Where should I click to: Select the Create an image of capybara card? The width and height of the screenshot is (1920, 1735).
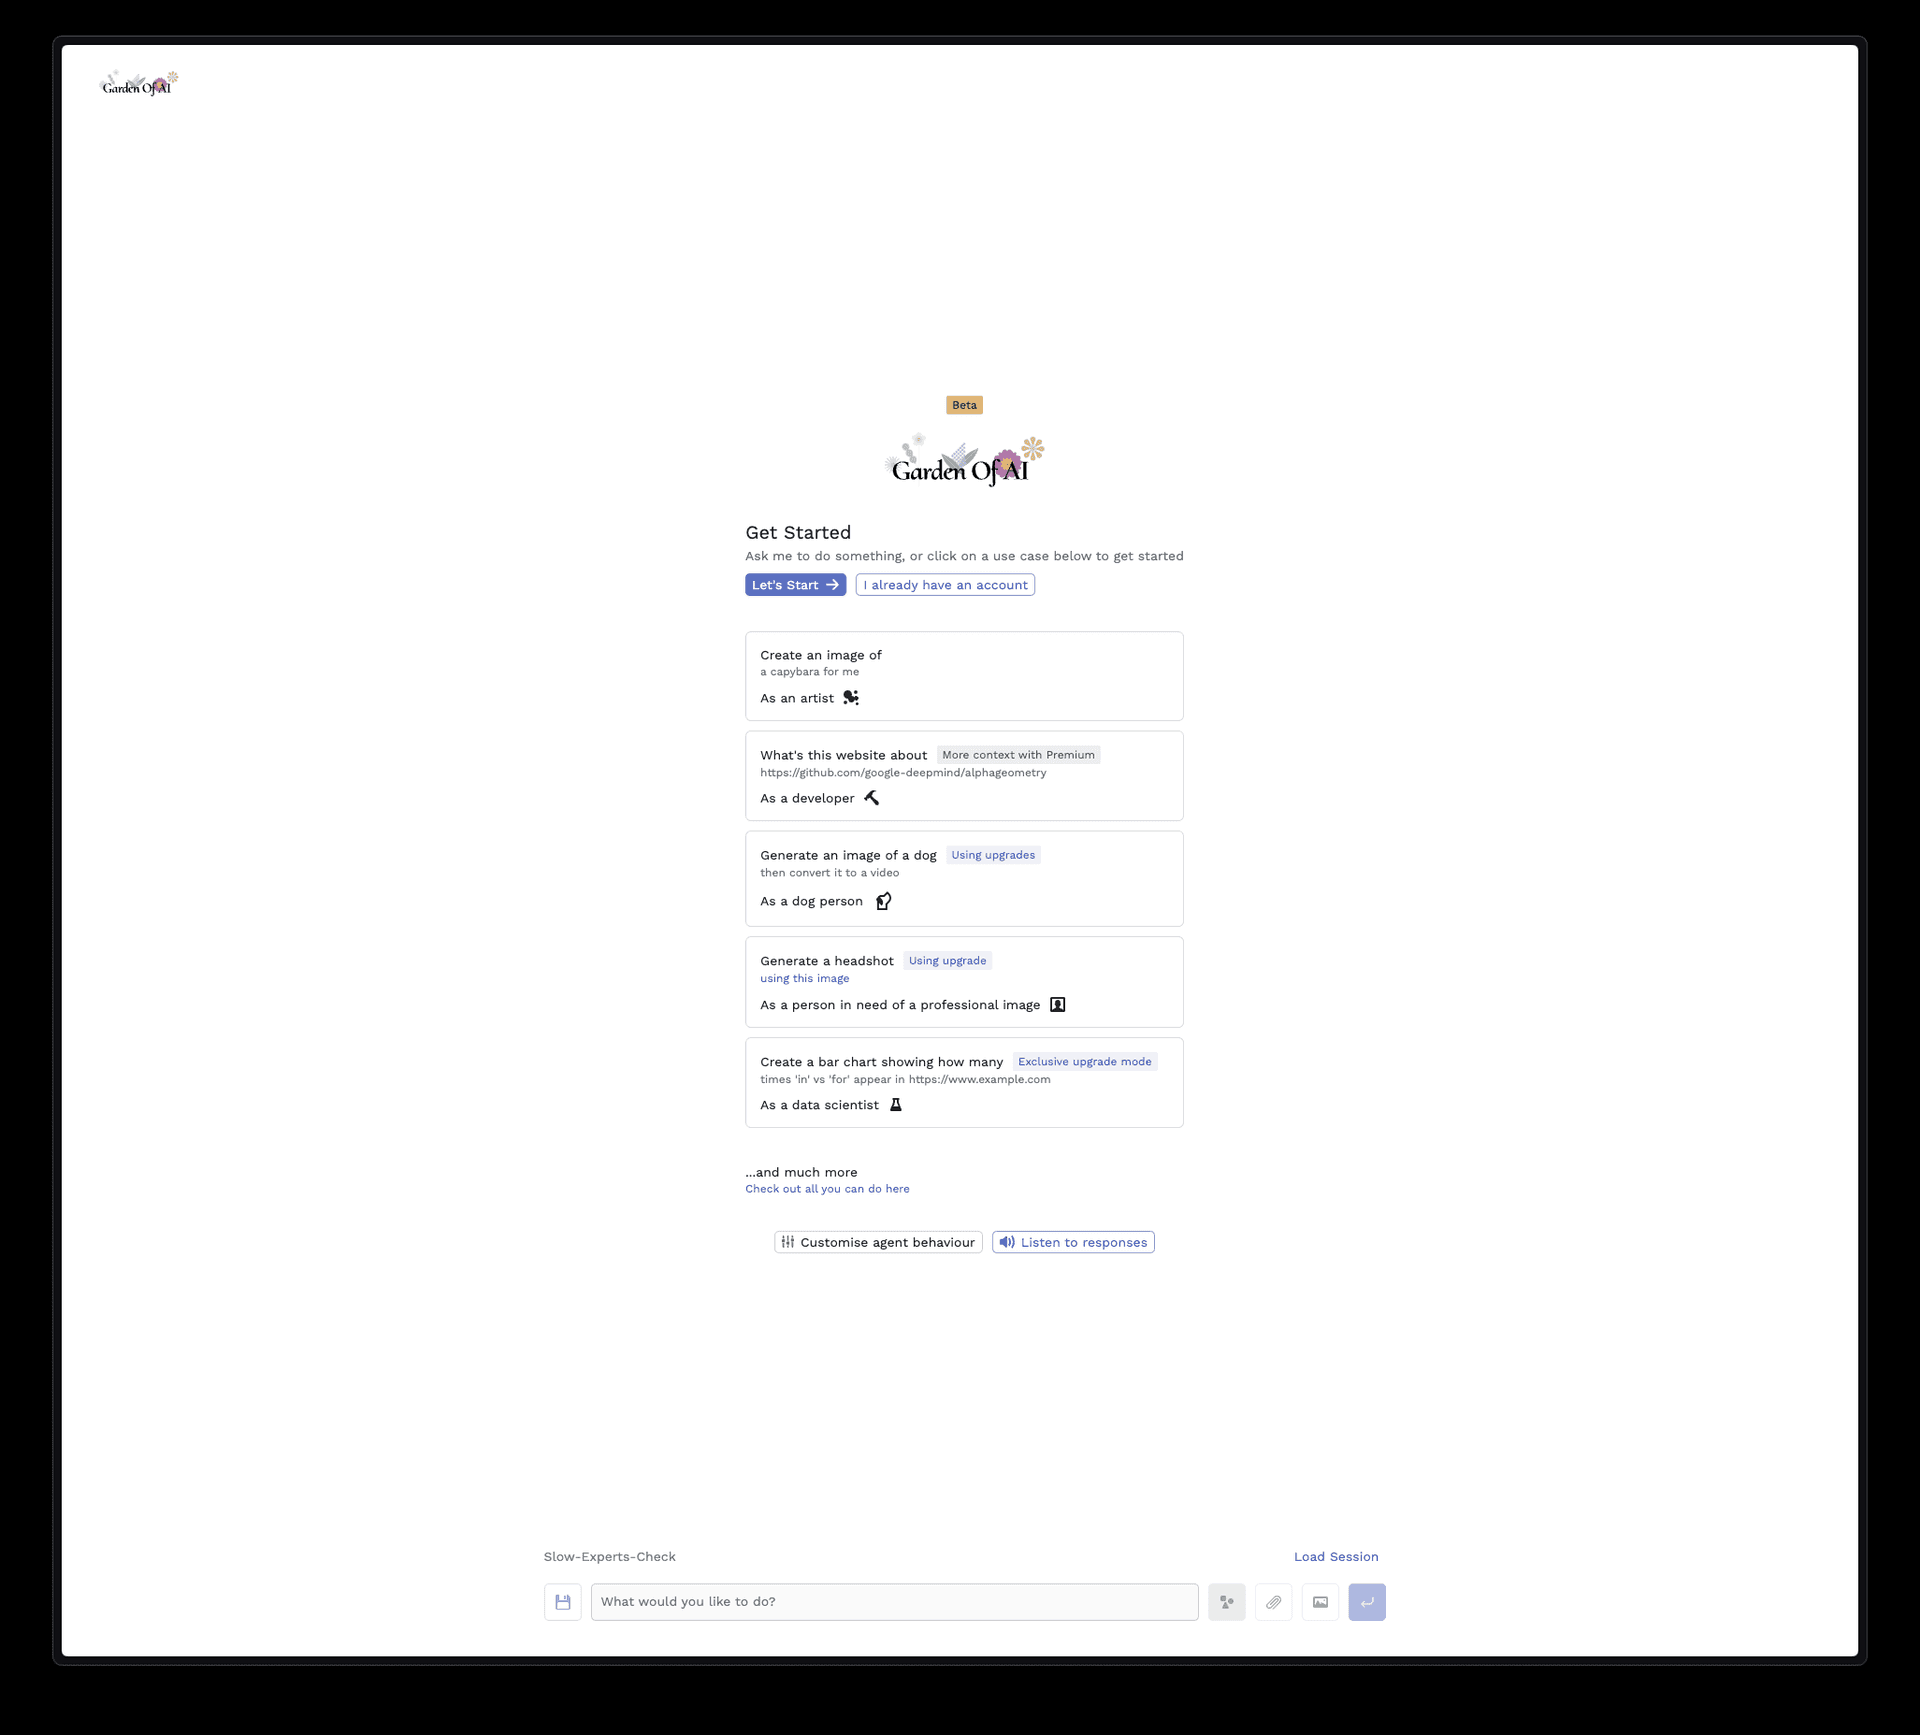click(964, 676)
